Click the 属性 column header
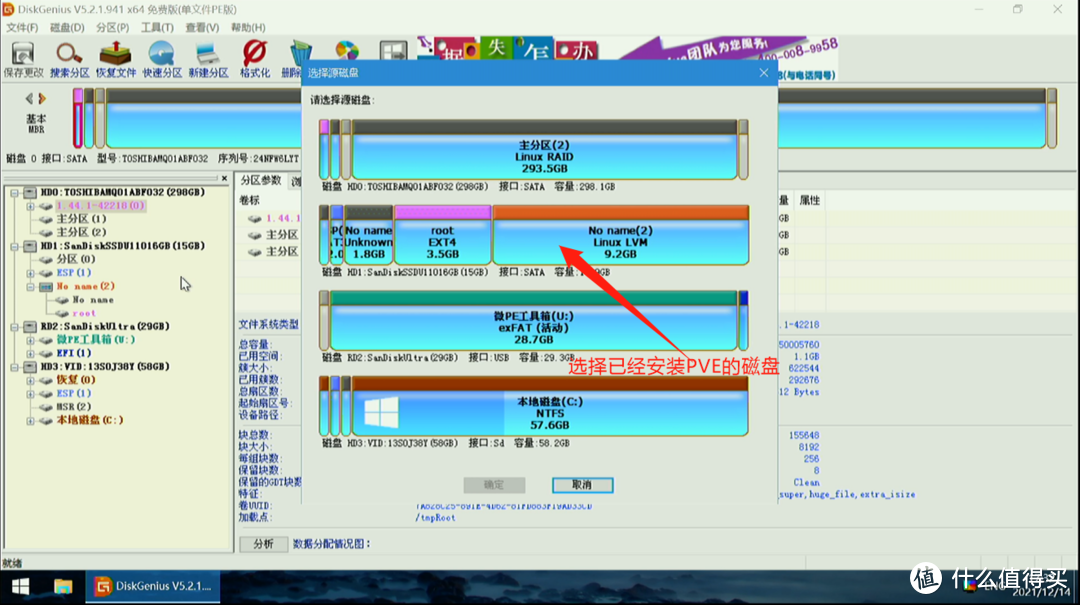The width and height of the screenshot is (1080, 605). tap(809, 201)
